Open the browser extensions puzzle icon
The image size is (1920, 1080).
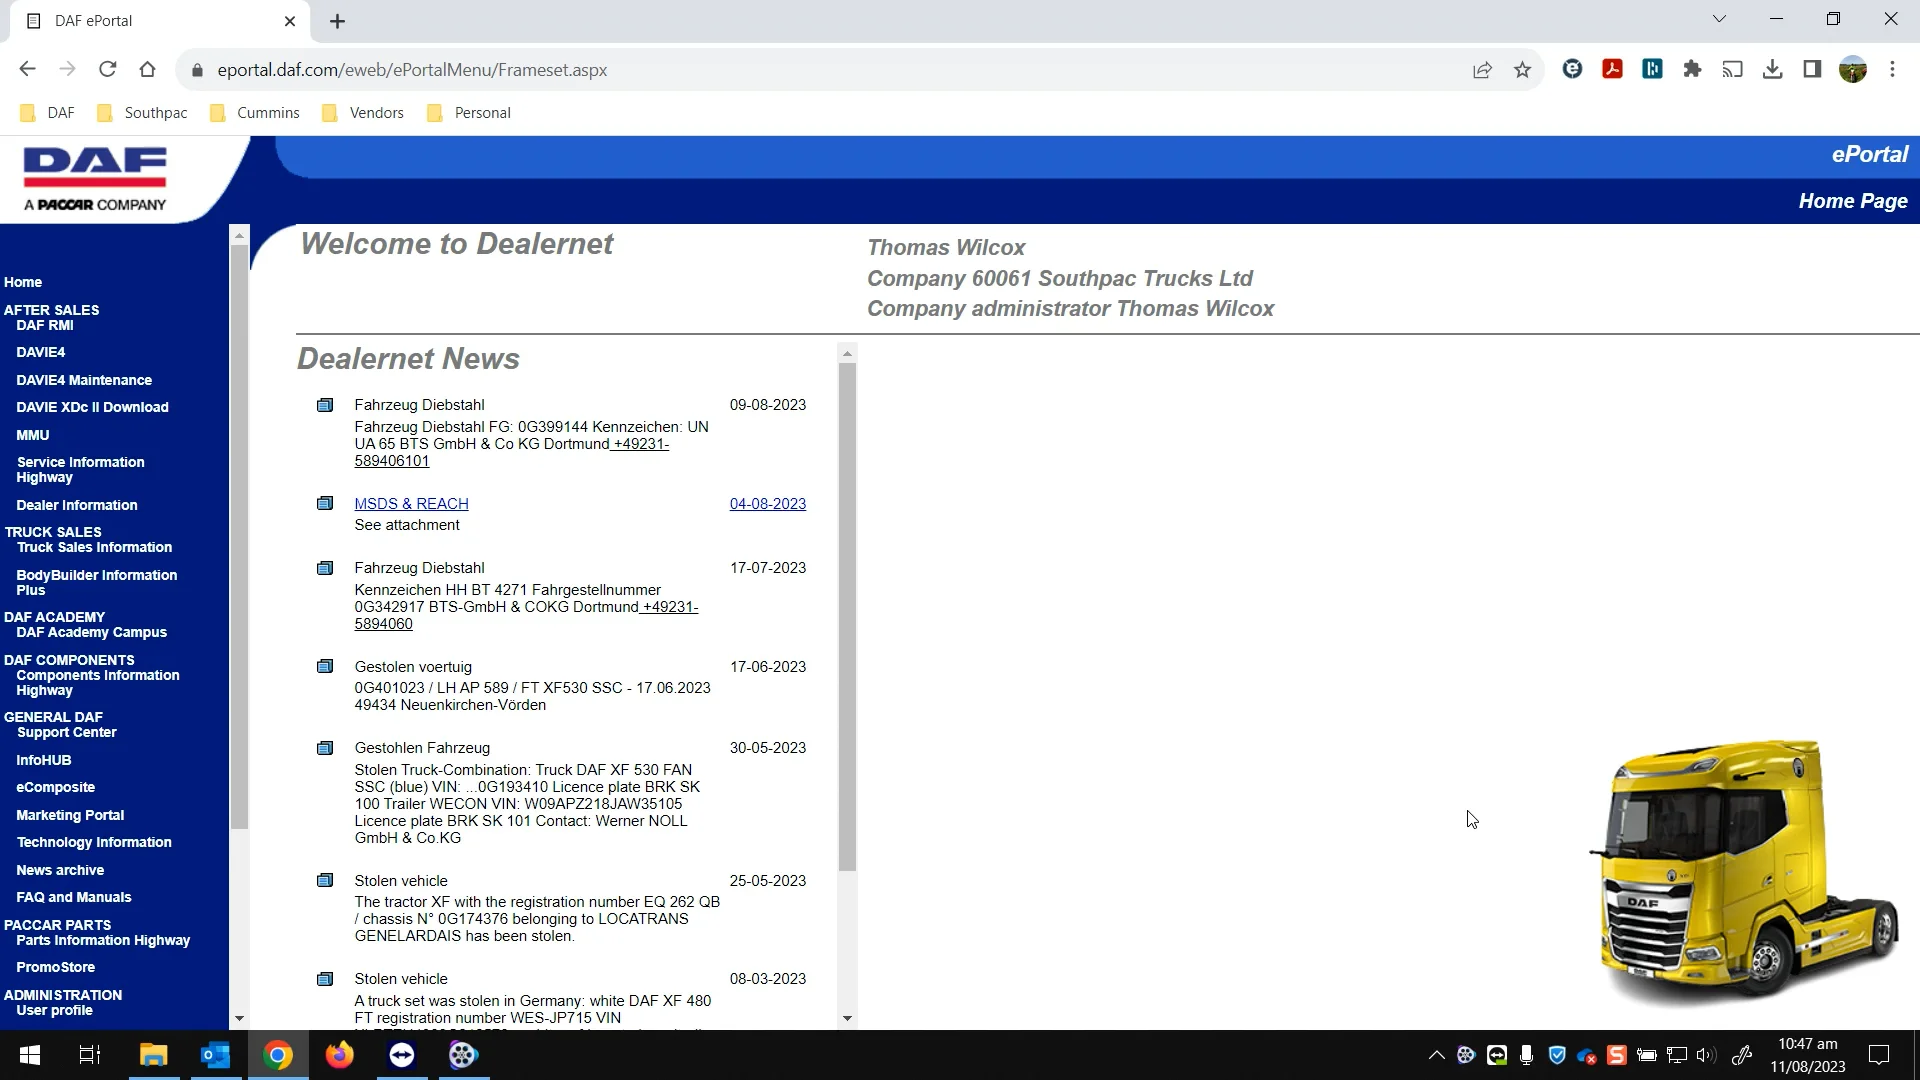coord(1692,70)
